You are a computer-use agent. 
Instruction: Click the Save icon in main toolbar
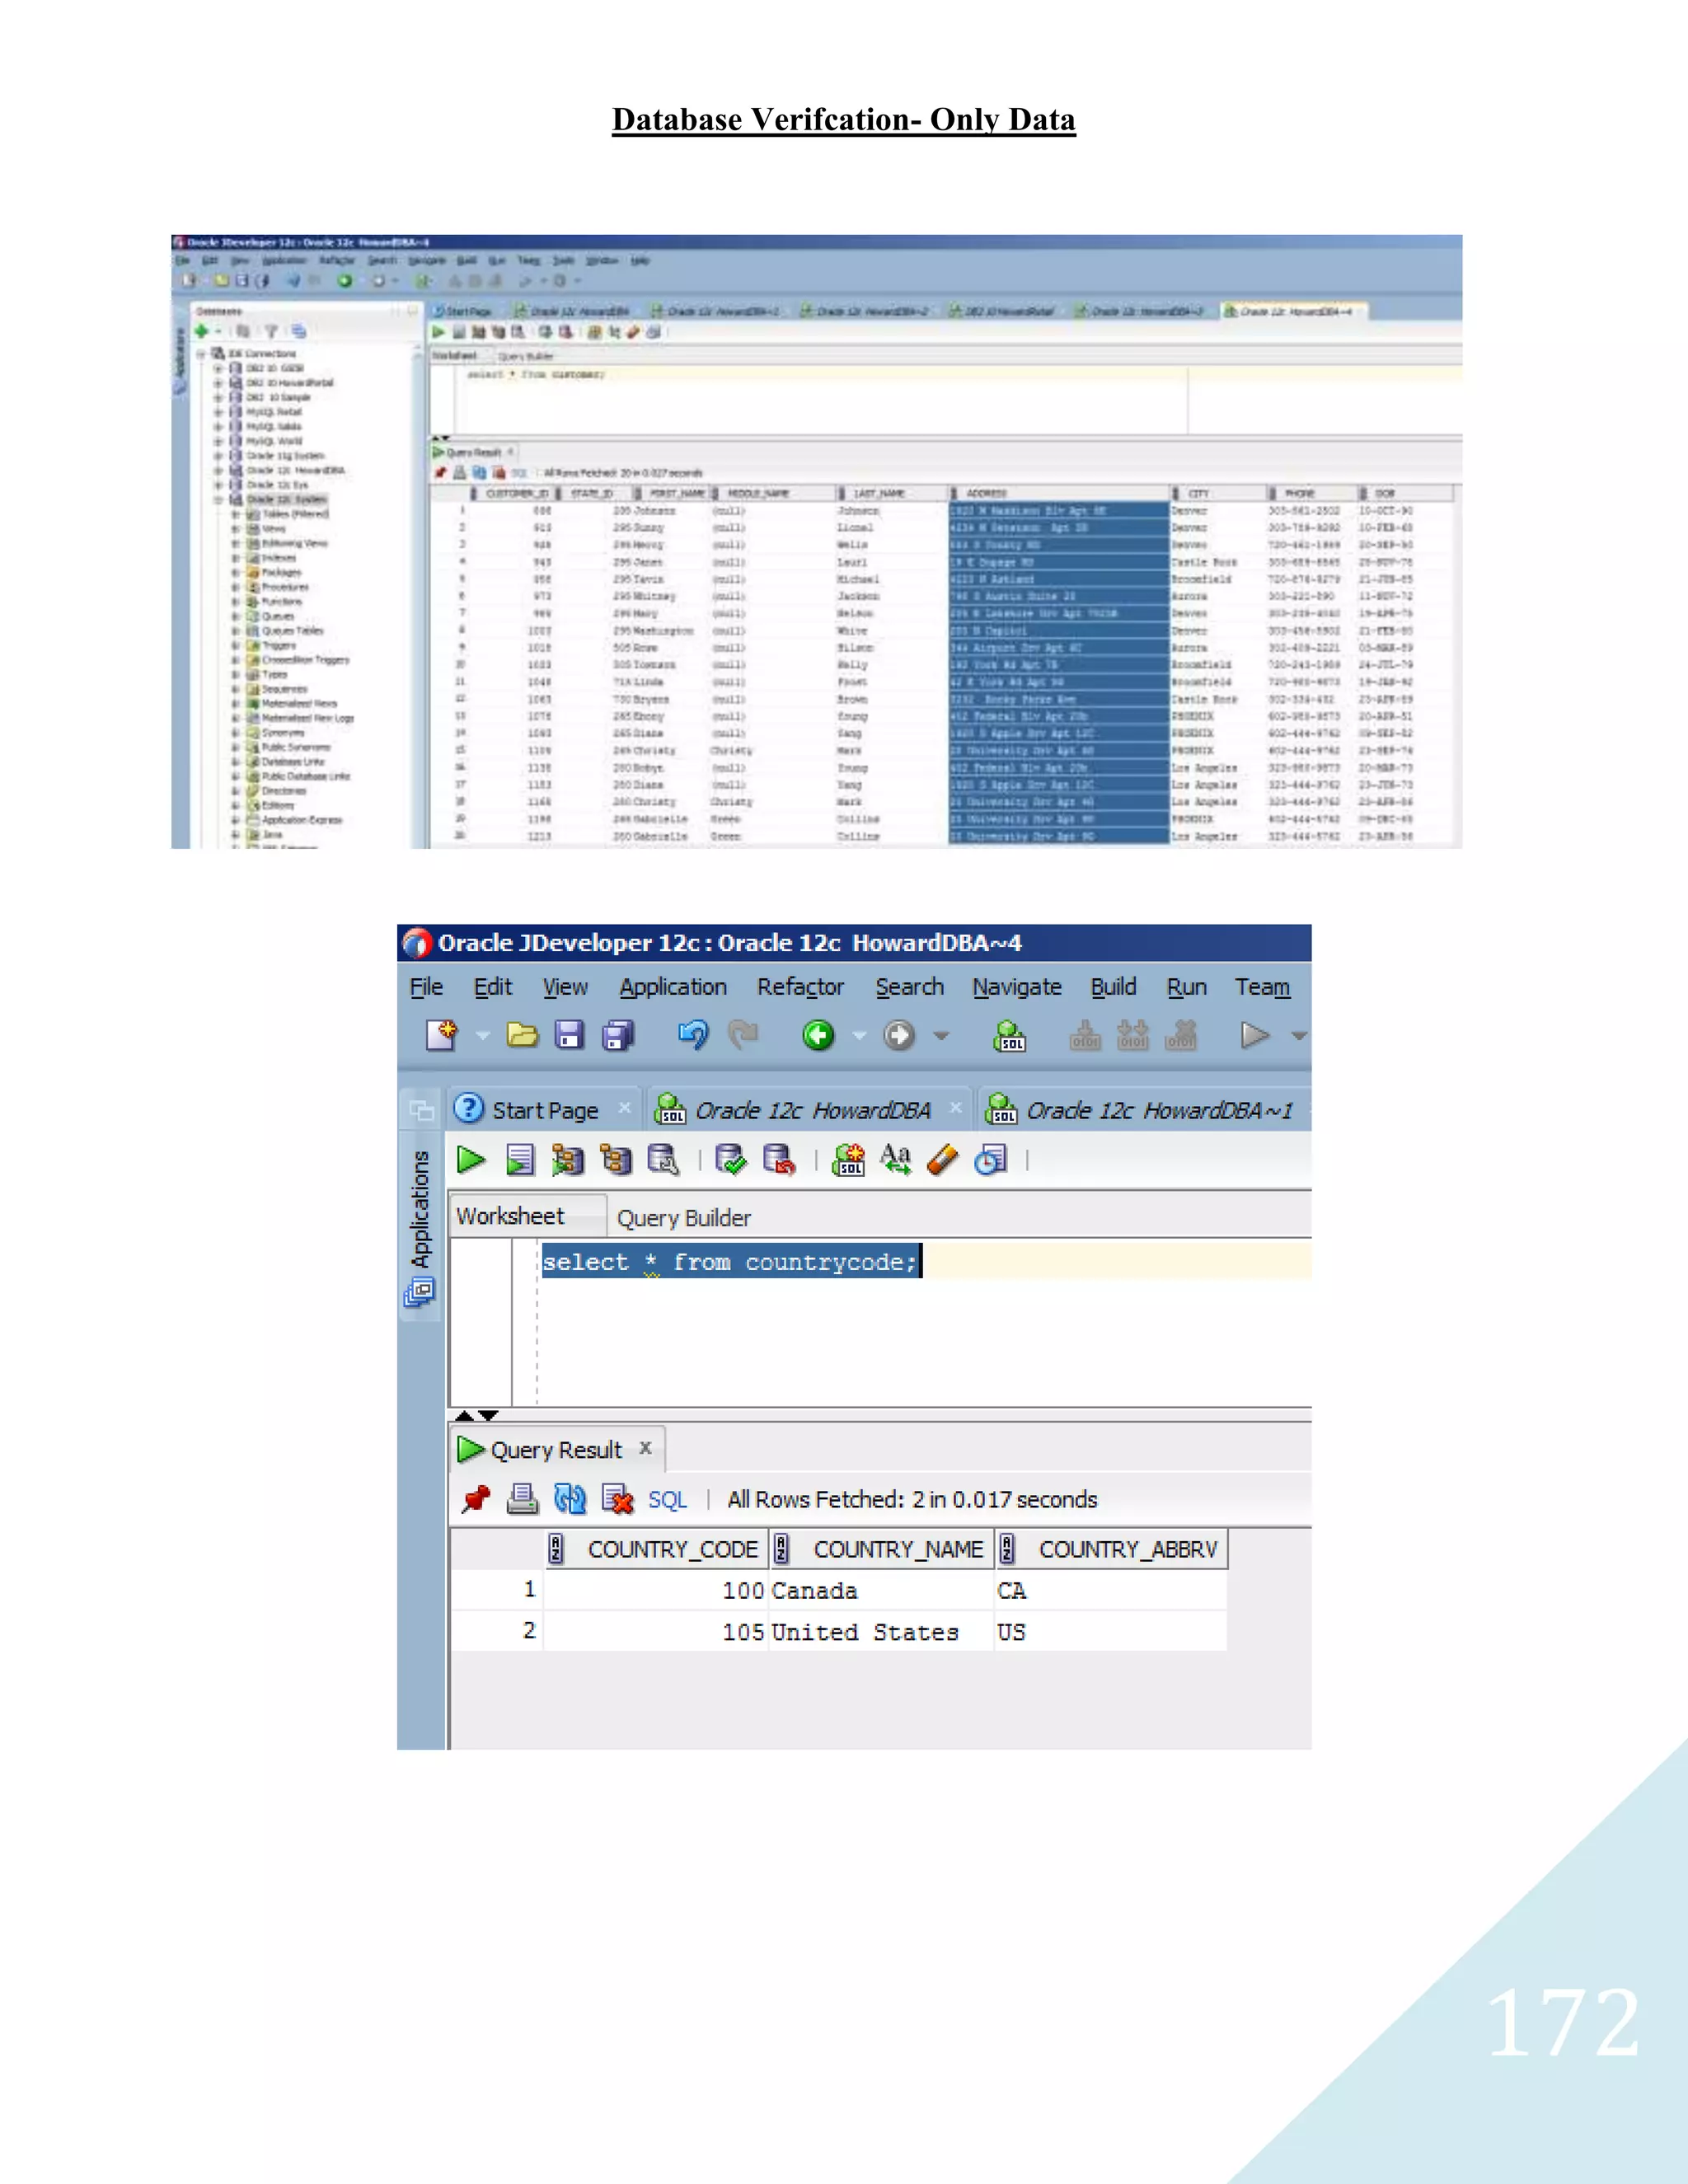[x=569, y=1035]
